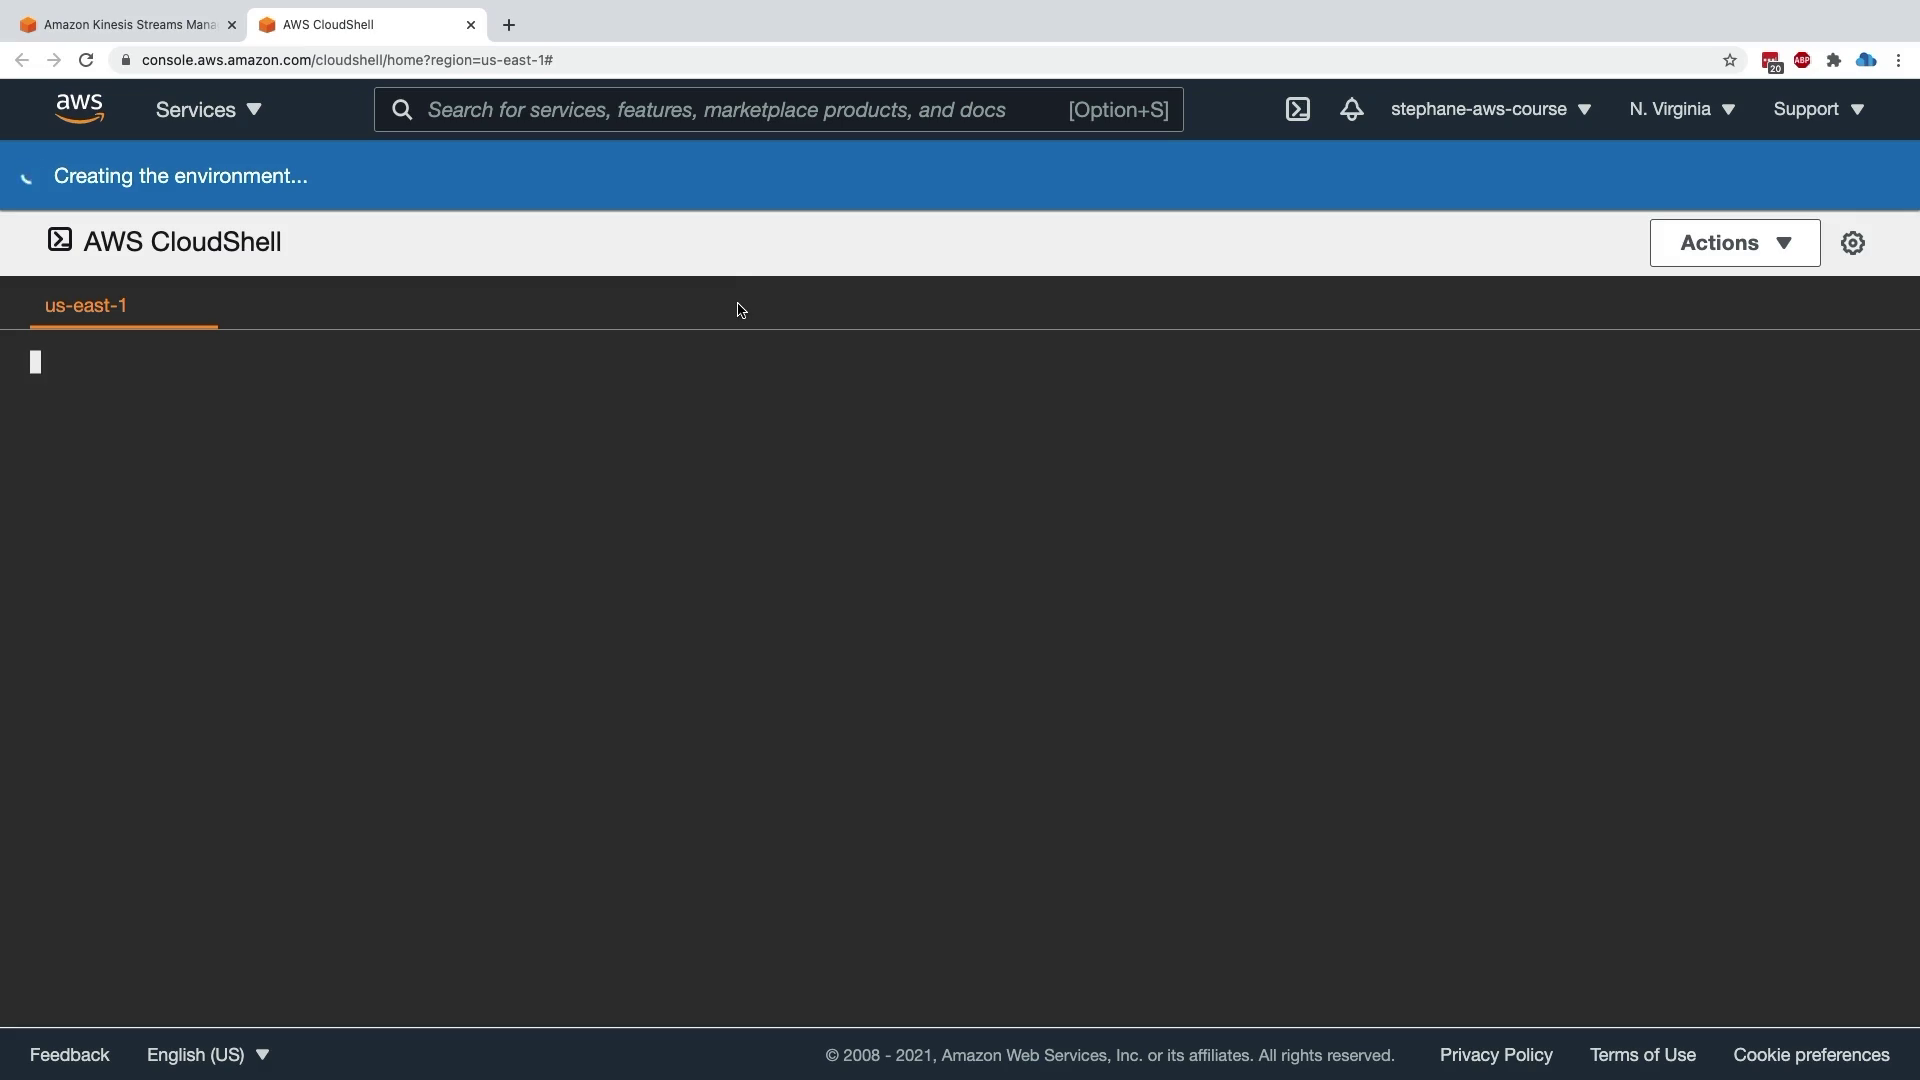Screen dimensions: 1920x1080
Task: Open the stephane-aws-course account dropdown
Action: [x=1490, y=109]
